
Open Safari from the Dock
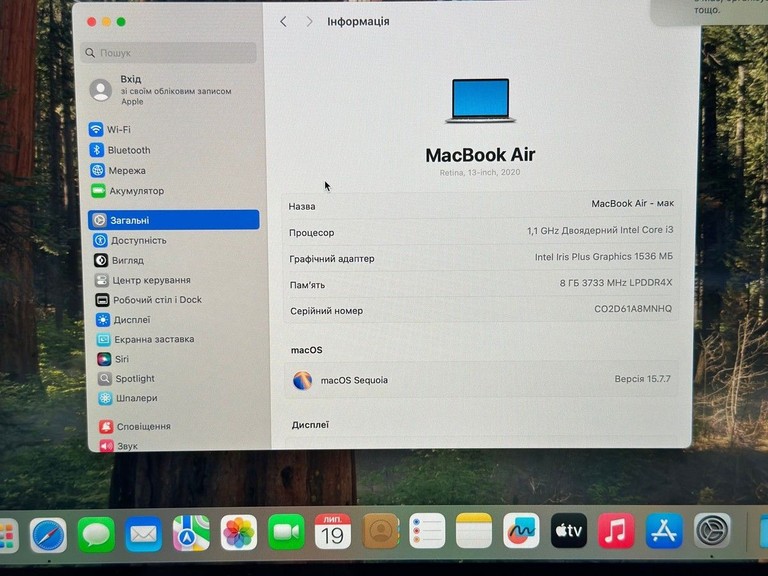click(48, 535)
